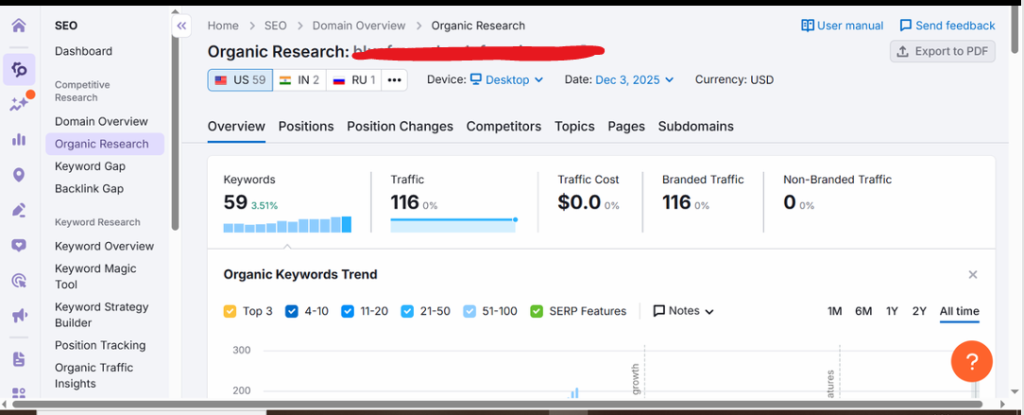
Task: Open Organic Traffic Insights in sidebar
Action: pyautogui.click(x=94, y=375)
